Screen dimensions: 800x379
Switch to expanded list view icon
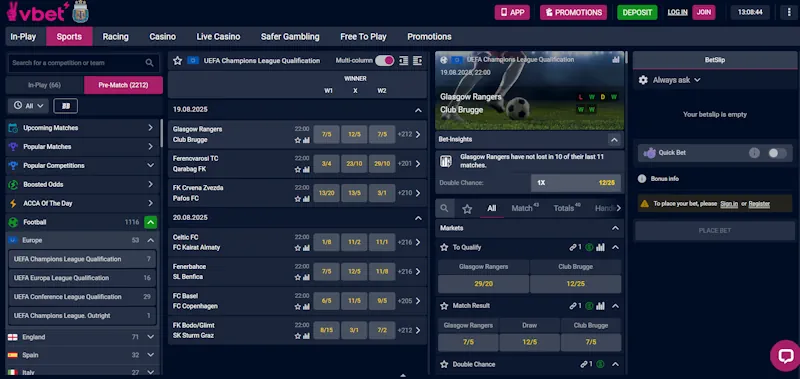417,61
